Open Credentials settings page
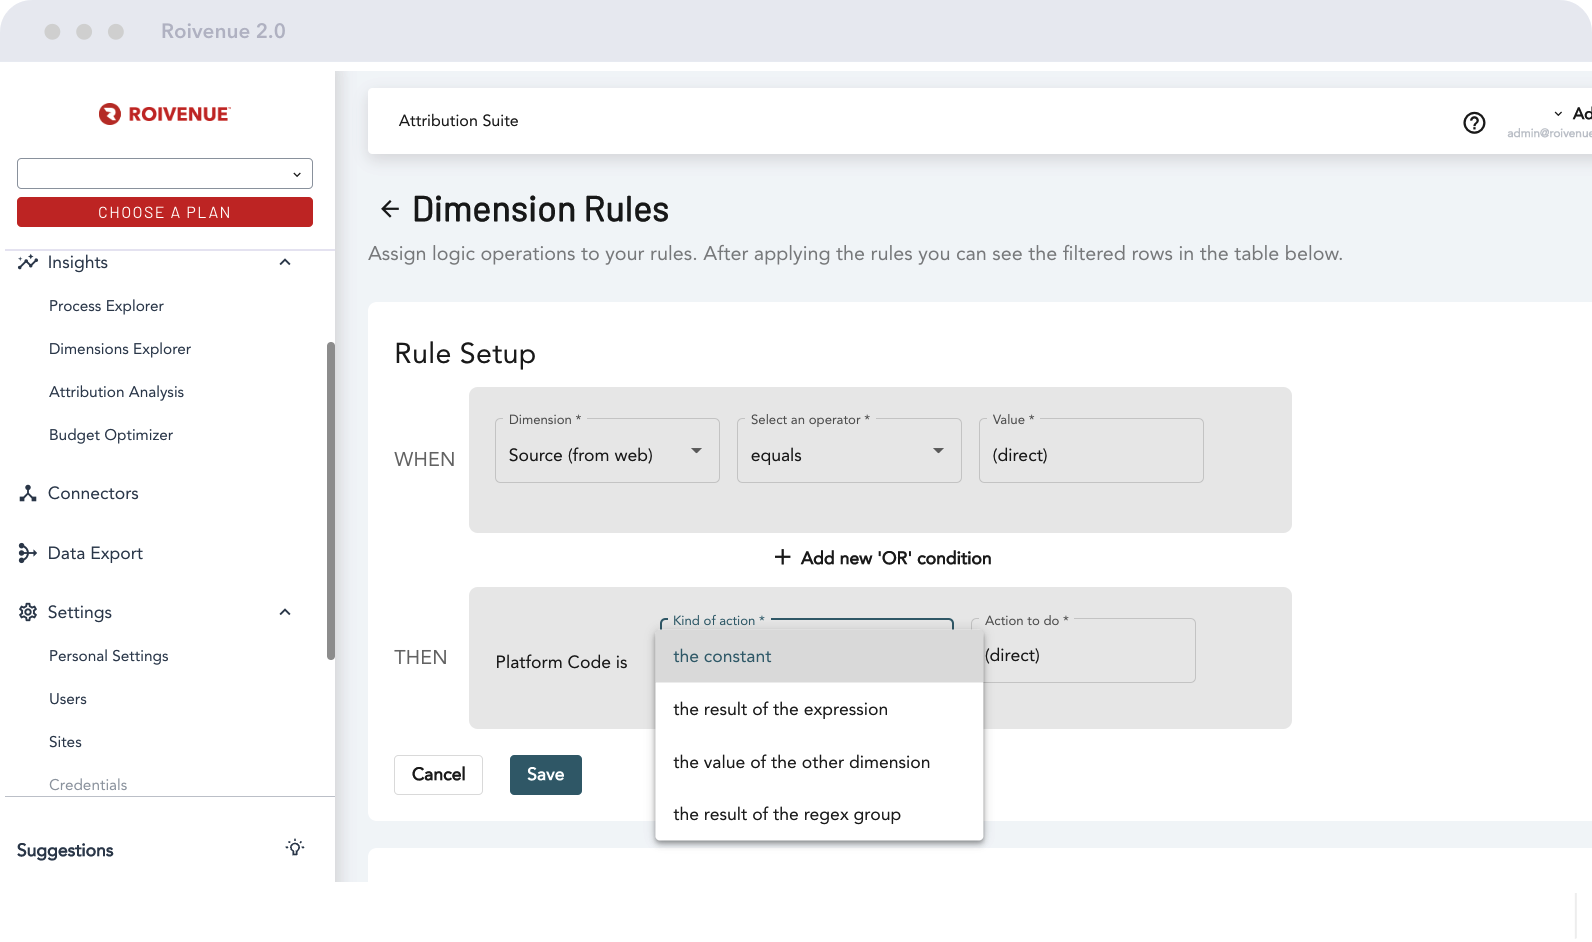The image size is (1592, 942). (88, 785)
